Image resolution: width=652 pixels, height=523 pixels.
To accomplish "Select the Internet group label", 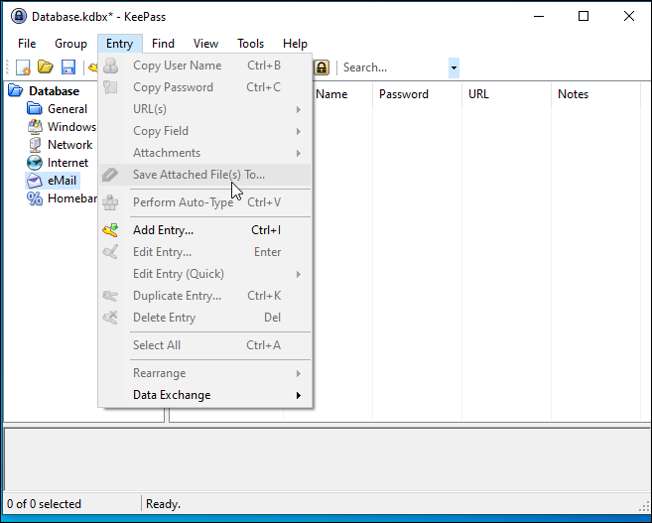I will 68,163.
